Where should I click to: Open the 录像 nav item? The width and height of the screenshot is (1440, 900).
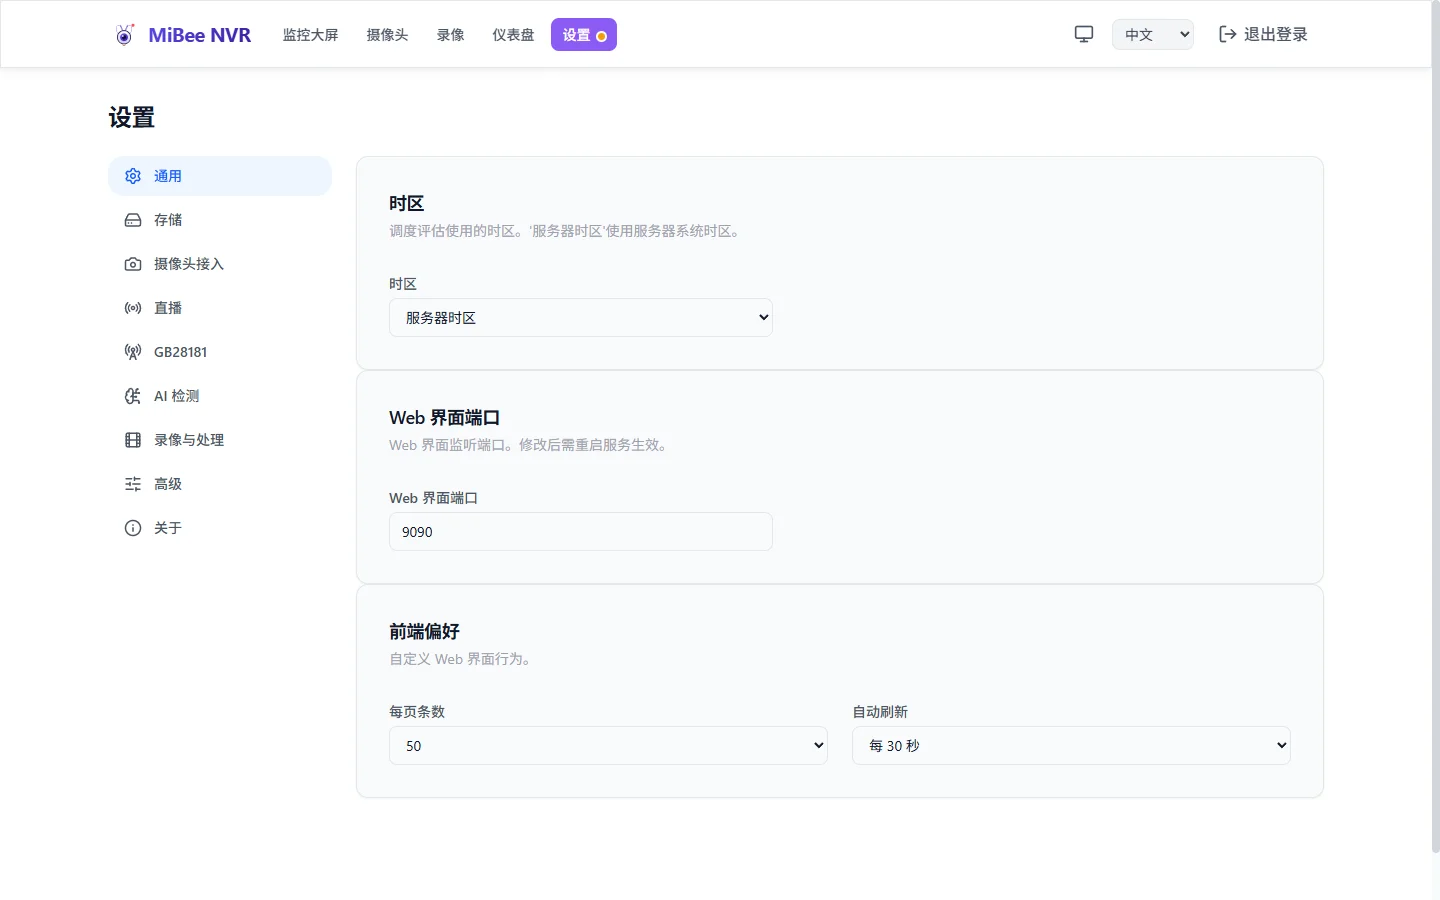tap(450, 35)
